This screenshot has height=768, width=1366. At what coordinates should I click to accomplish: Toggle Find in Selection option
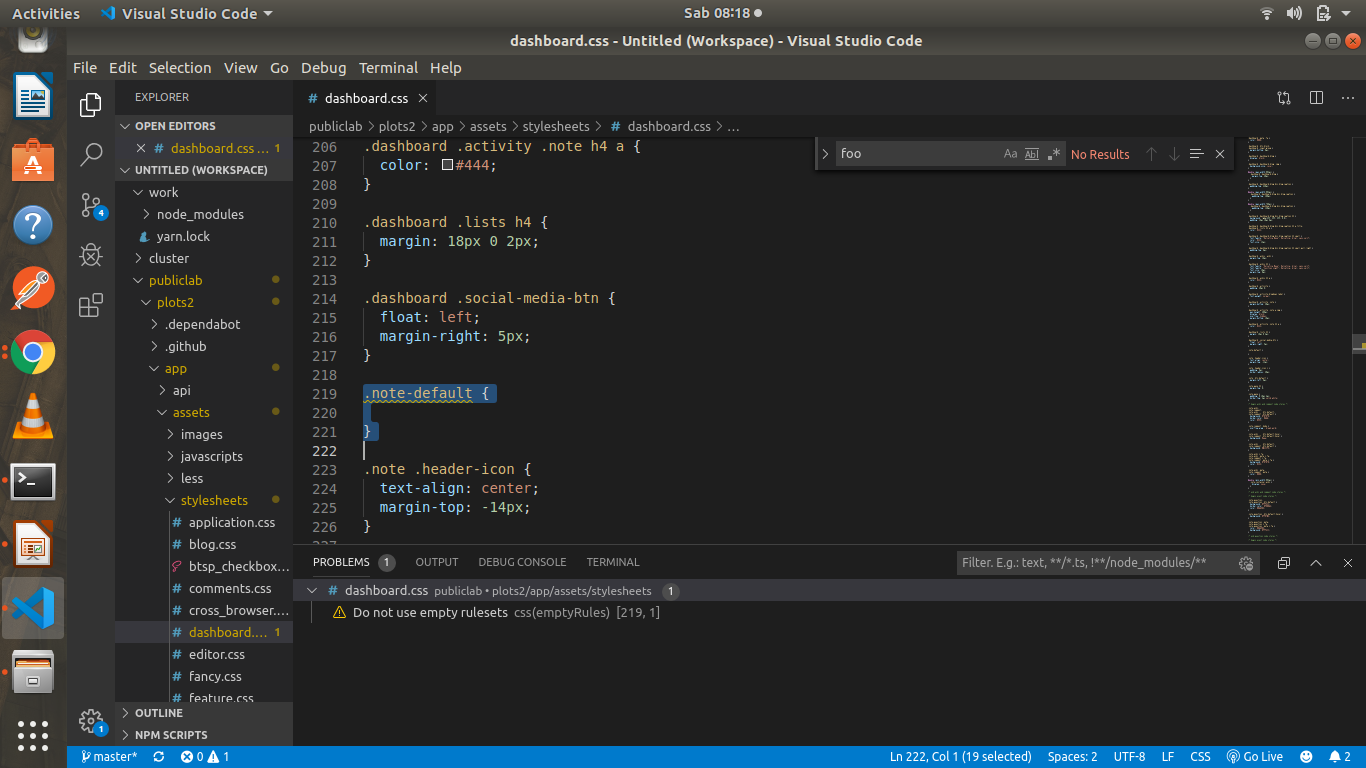(1197, 154)
